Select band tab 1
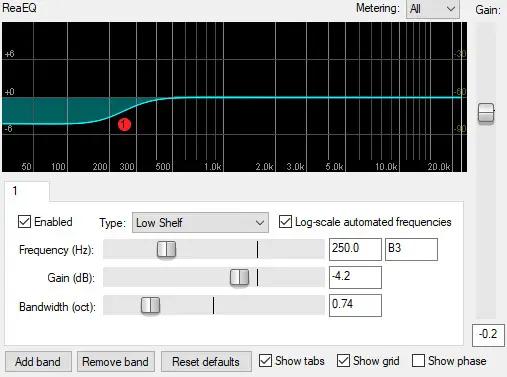Image resolution: width=507 pixels, height=377 pixels. pos(27,191)
